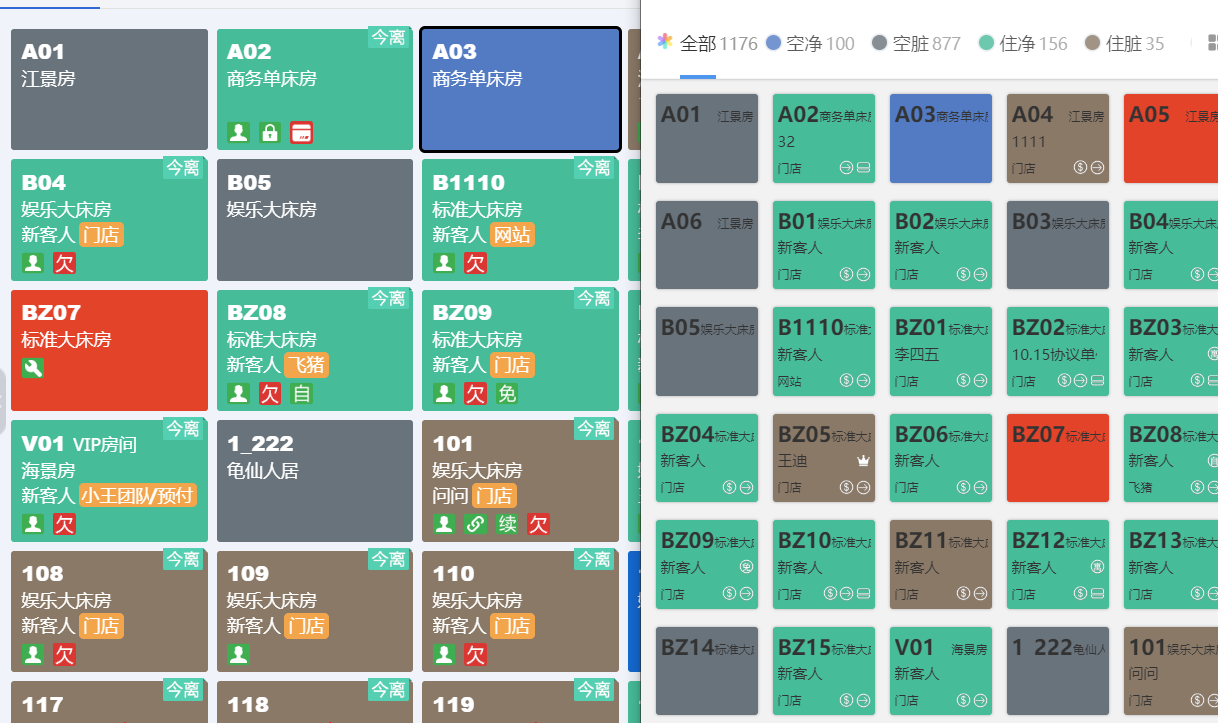Open the grey B05 娱乐大床房 card on left
The image size is (1218, 723).
315,220
